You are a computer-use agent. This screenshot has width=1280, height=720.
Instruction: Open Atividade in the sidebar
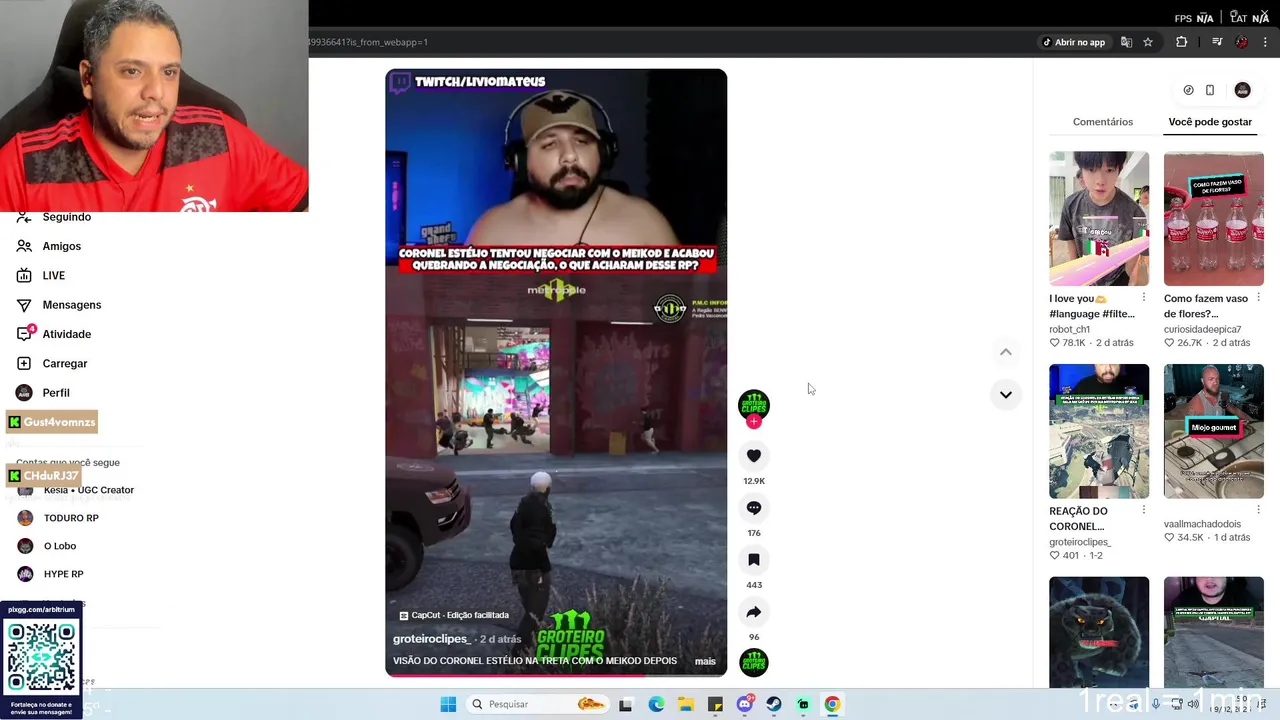(67, 334)
